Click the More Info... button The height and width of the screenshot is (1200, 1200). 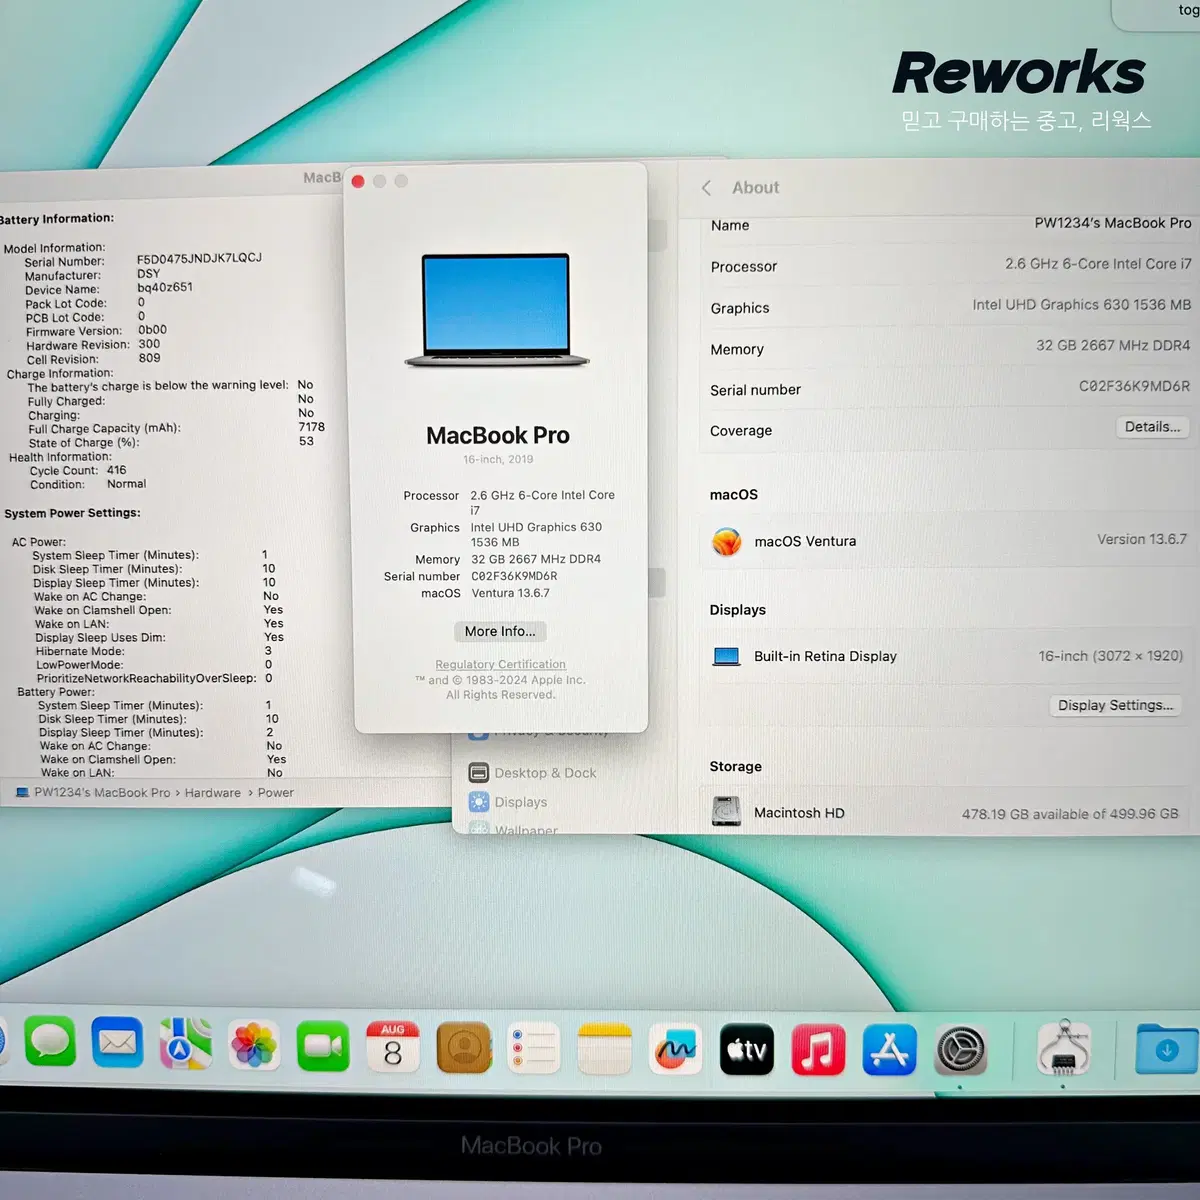pos(500,631)
